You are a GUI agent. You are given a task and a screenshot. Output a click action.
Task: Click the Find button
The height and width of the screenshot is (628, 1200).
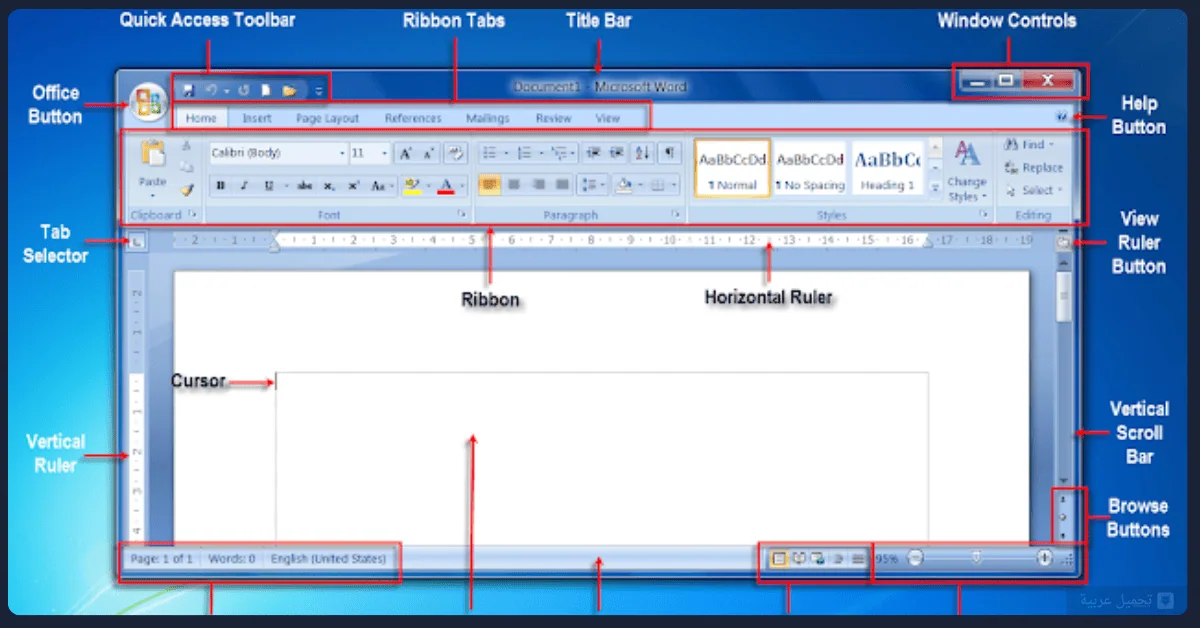(x=1029, y=145)
